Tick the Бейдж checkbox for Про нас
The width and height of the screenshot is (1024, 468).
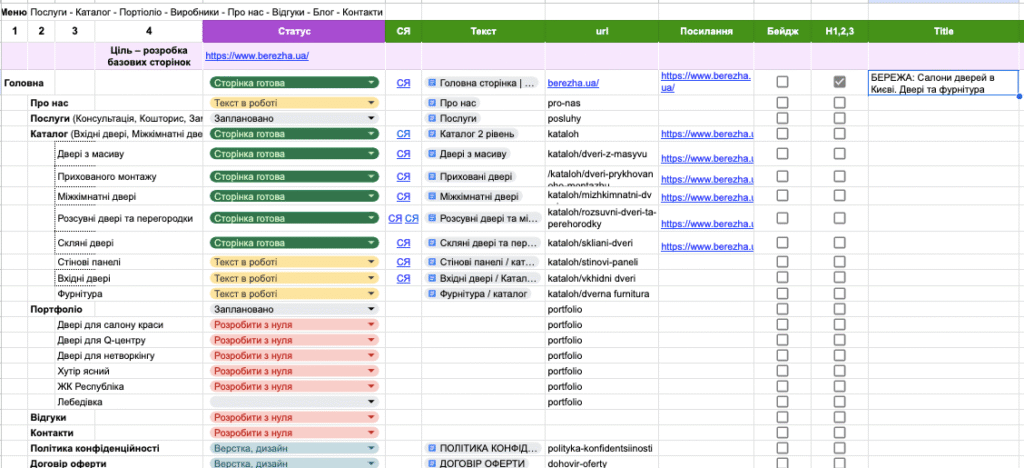782,103
